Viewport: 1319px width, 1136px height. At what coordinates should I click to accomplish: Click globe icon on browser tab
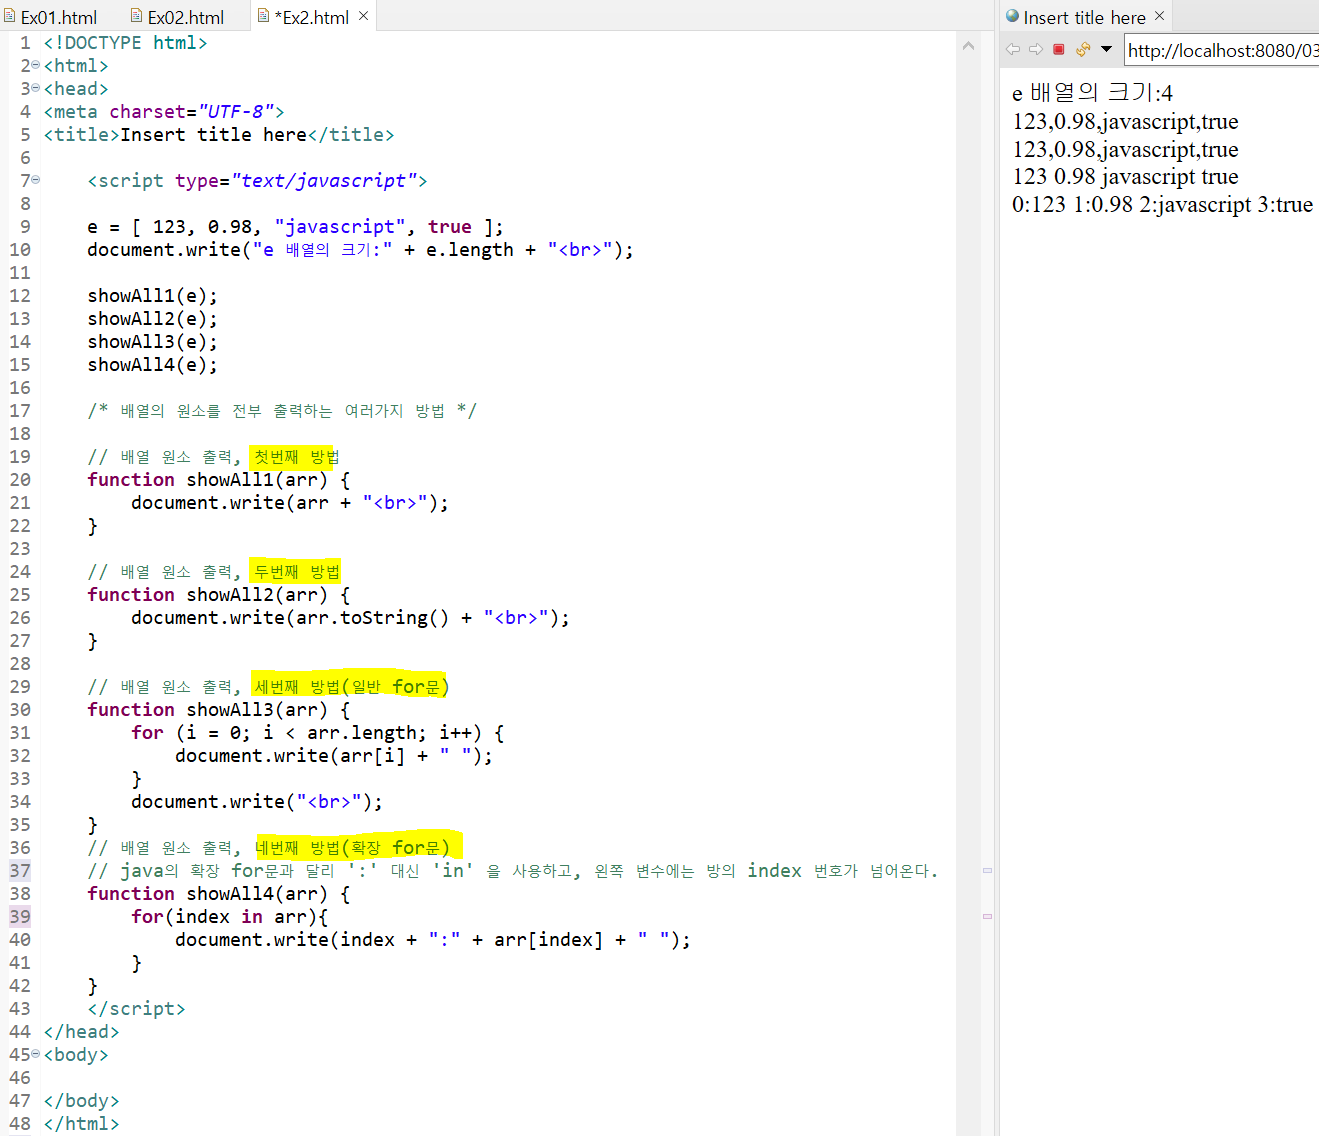click(x=1012, y=16)
